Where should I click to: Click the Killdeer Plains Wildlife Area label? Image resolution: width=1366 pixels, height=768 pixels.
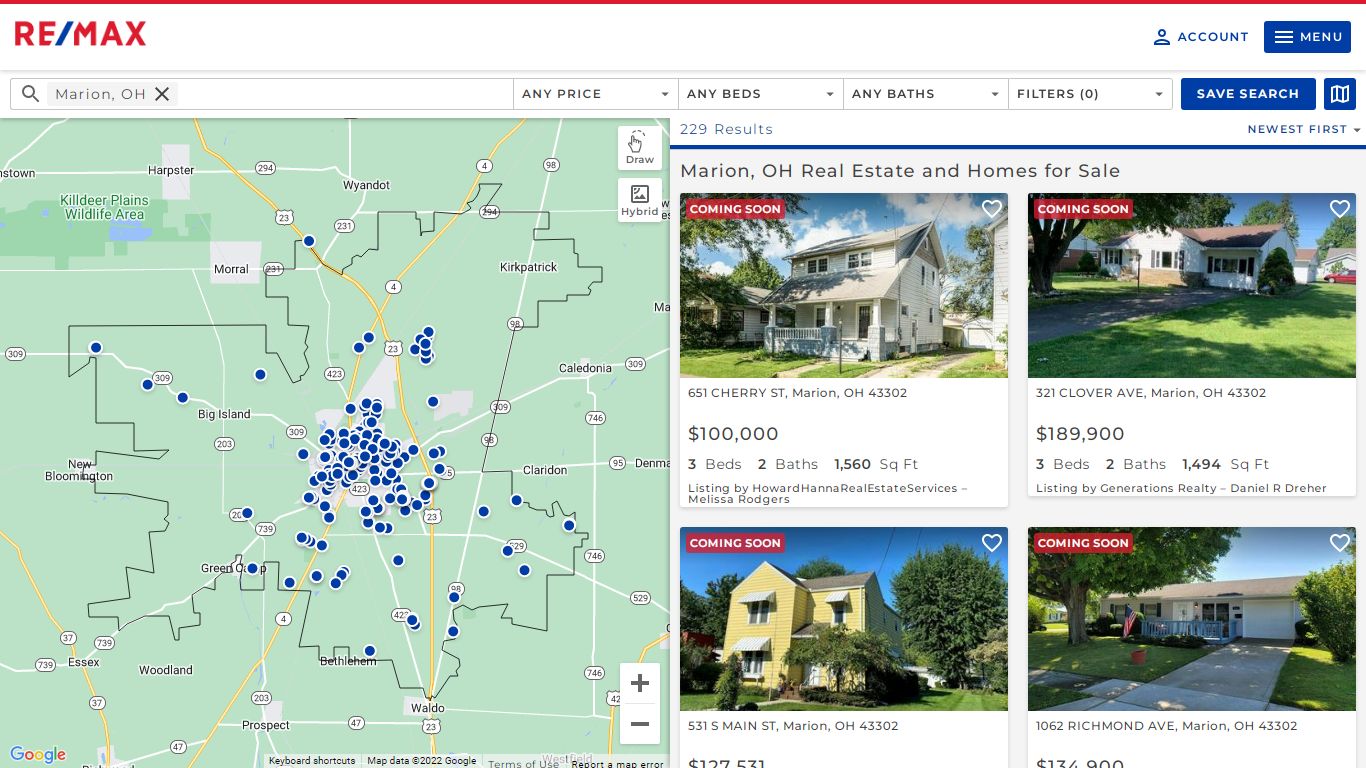click(x=104, y=207)
